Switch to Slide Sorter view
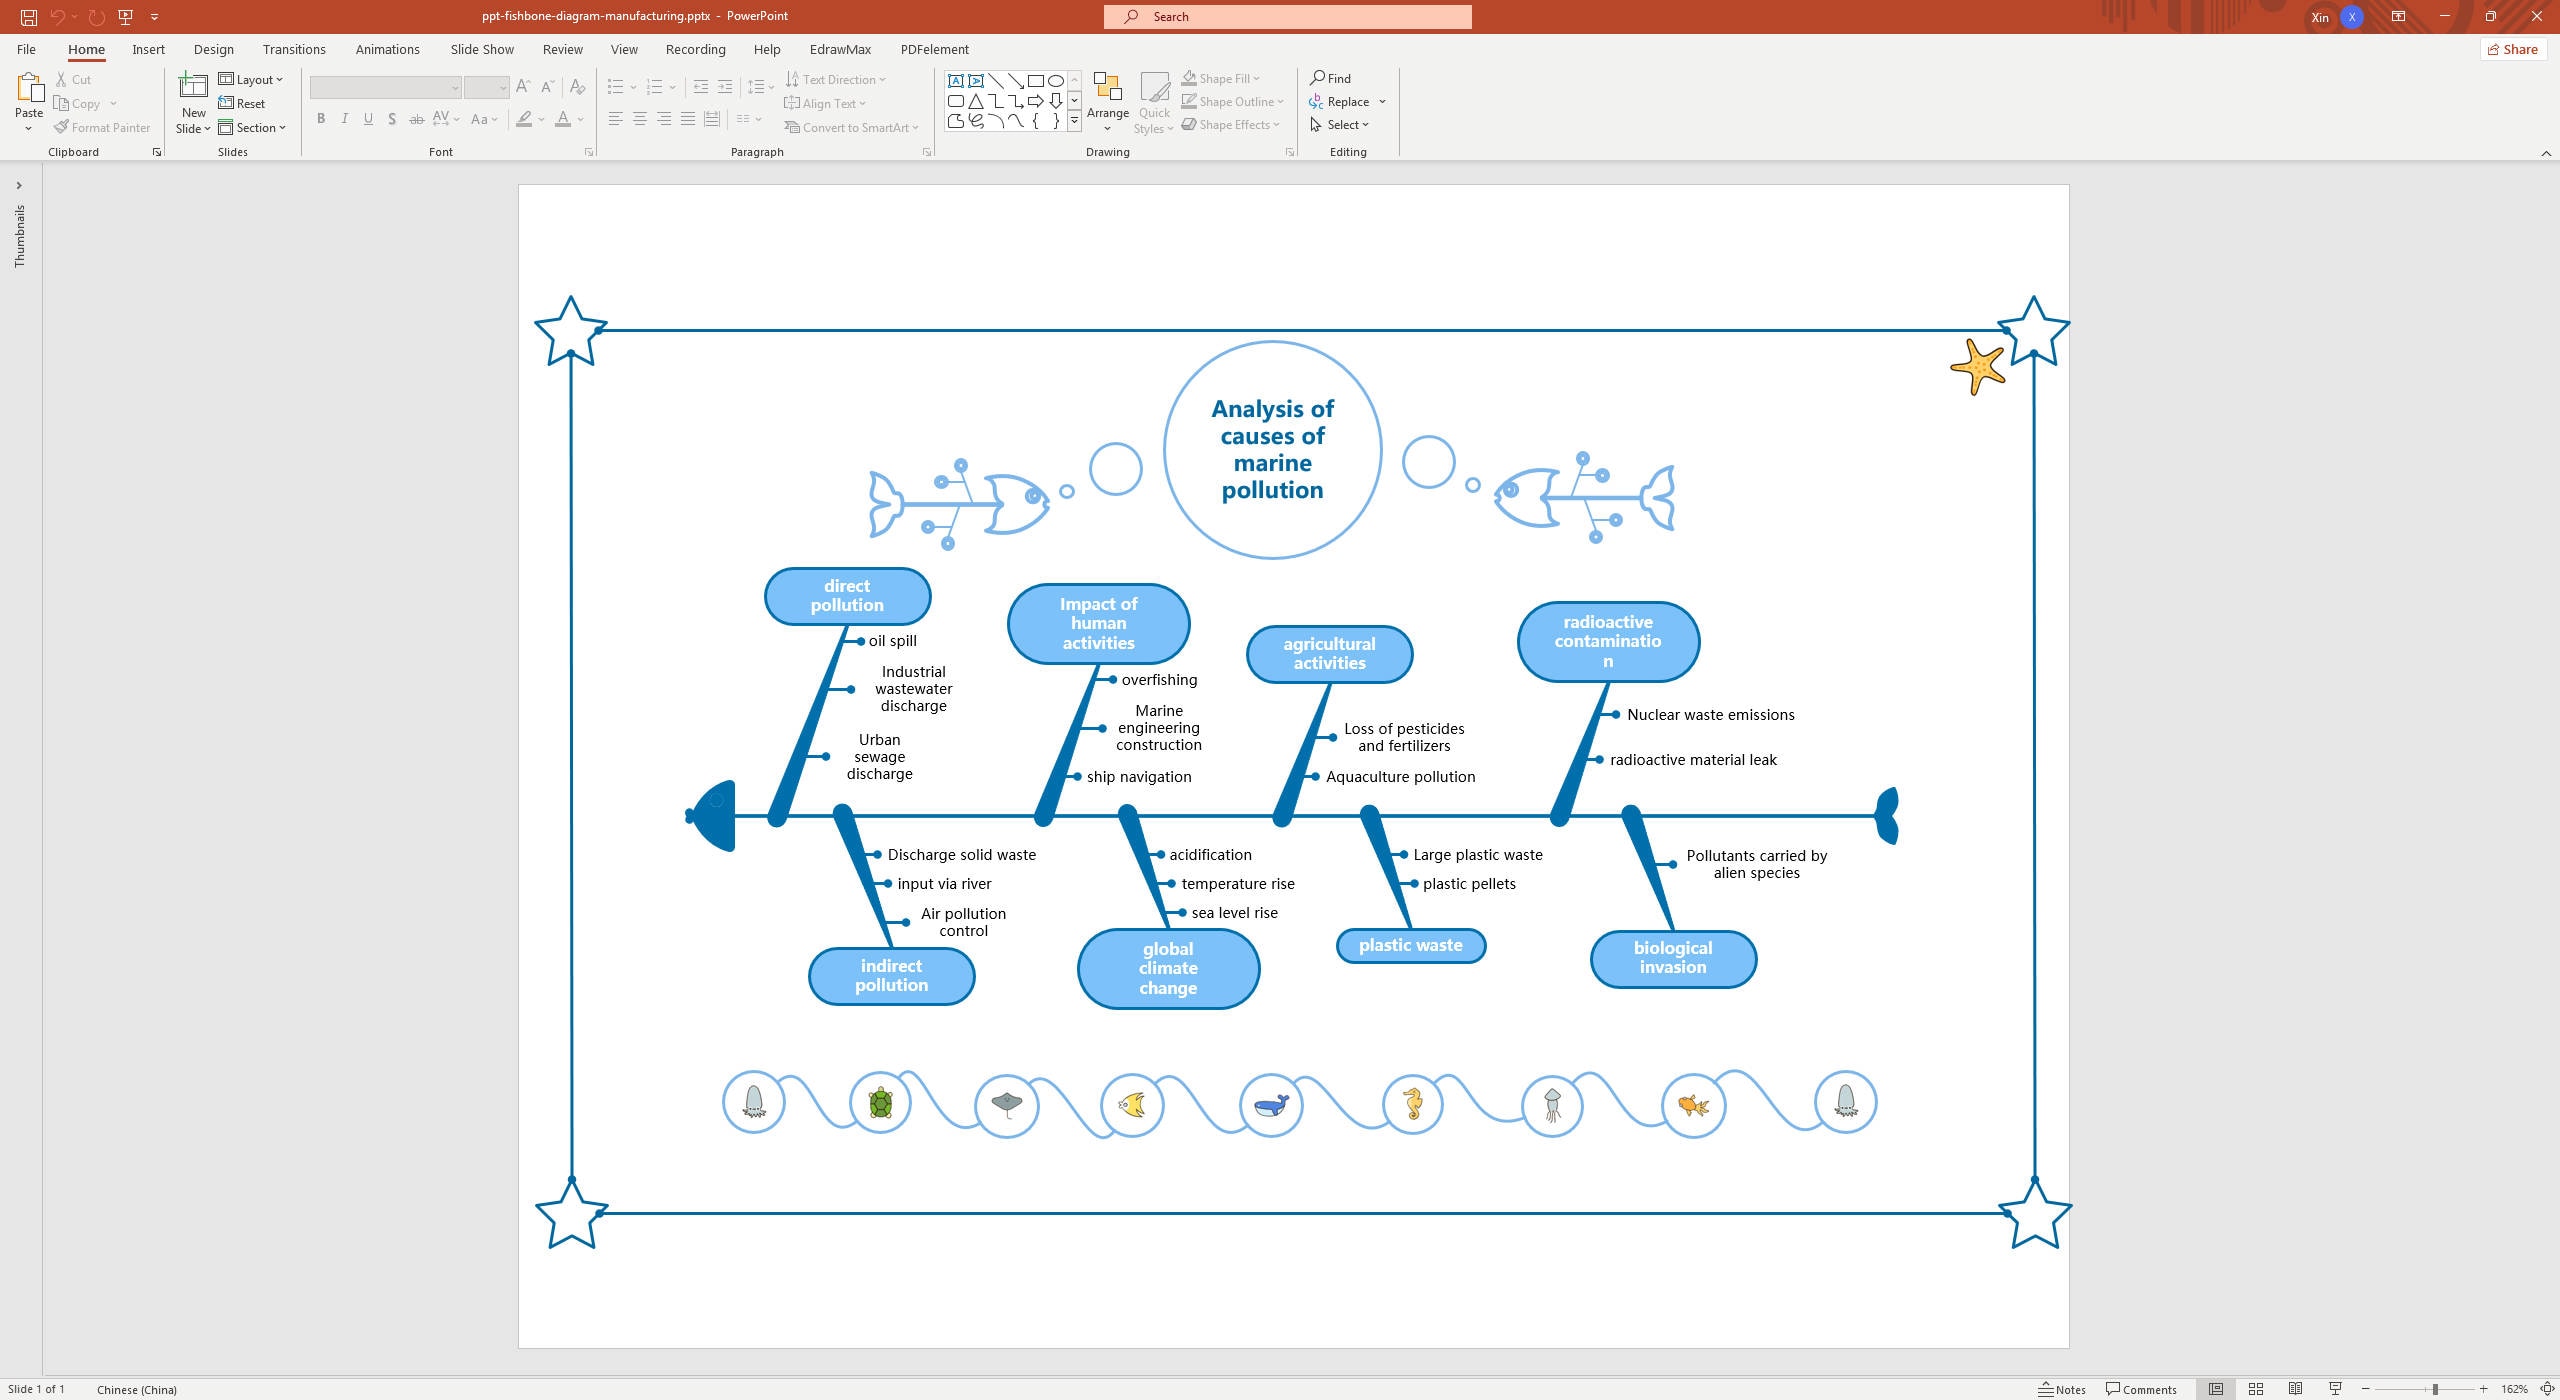The height and width of the screenshot is (1400, 2560). tap(2256, 1389)
